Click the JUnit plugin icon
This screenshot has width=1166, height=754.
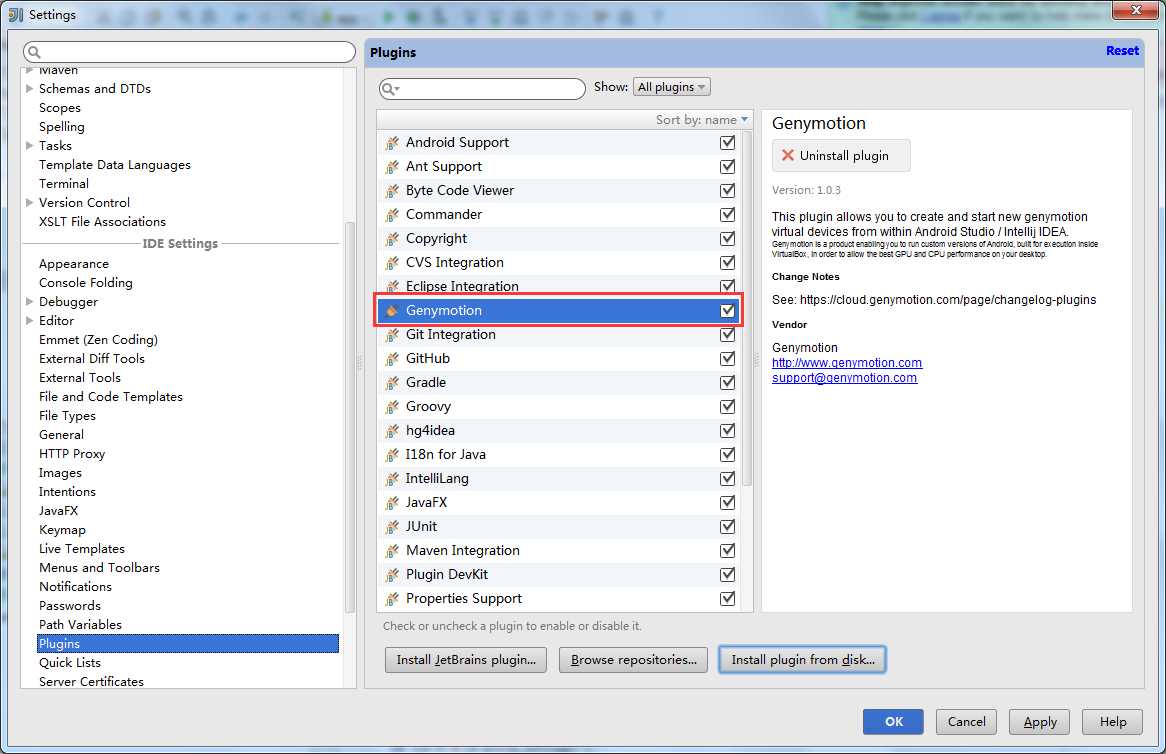[x=392, y=526]
